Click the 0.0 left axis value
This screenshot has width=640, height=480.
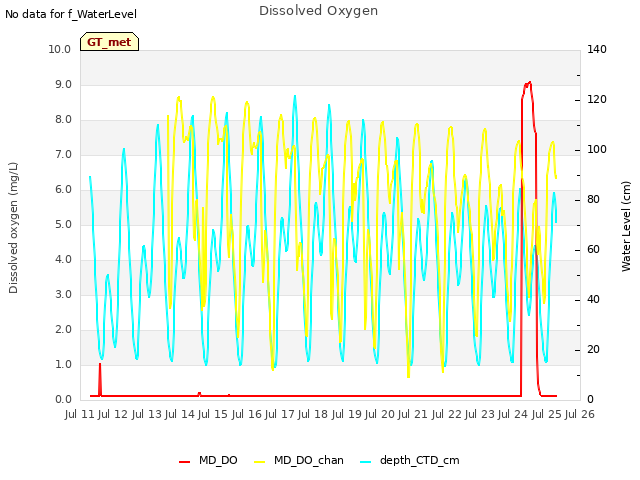[63, 400]
